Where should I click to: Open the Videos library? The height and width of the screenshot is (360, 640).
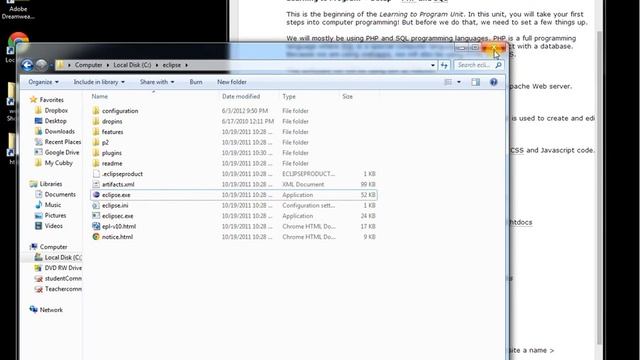click(x=53, y=226)
